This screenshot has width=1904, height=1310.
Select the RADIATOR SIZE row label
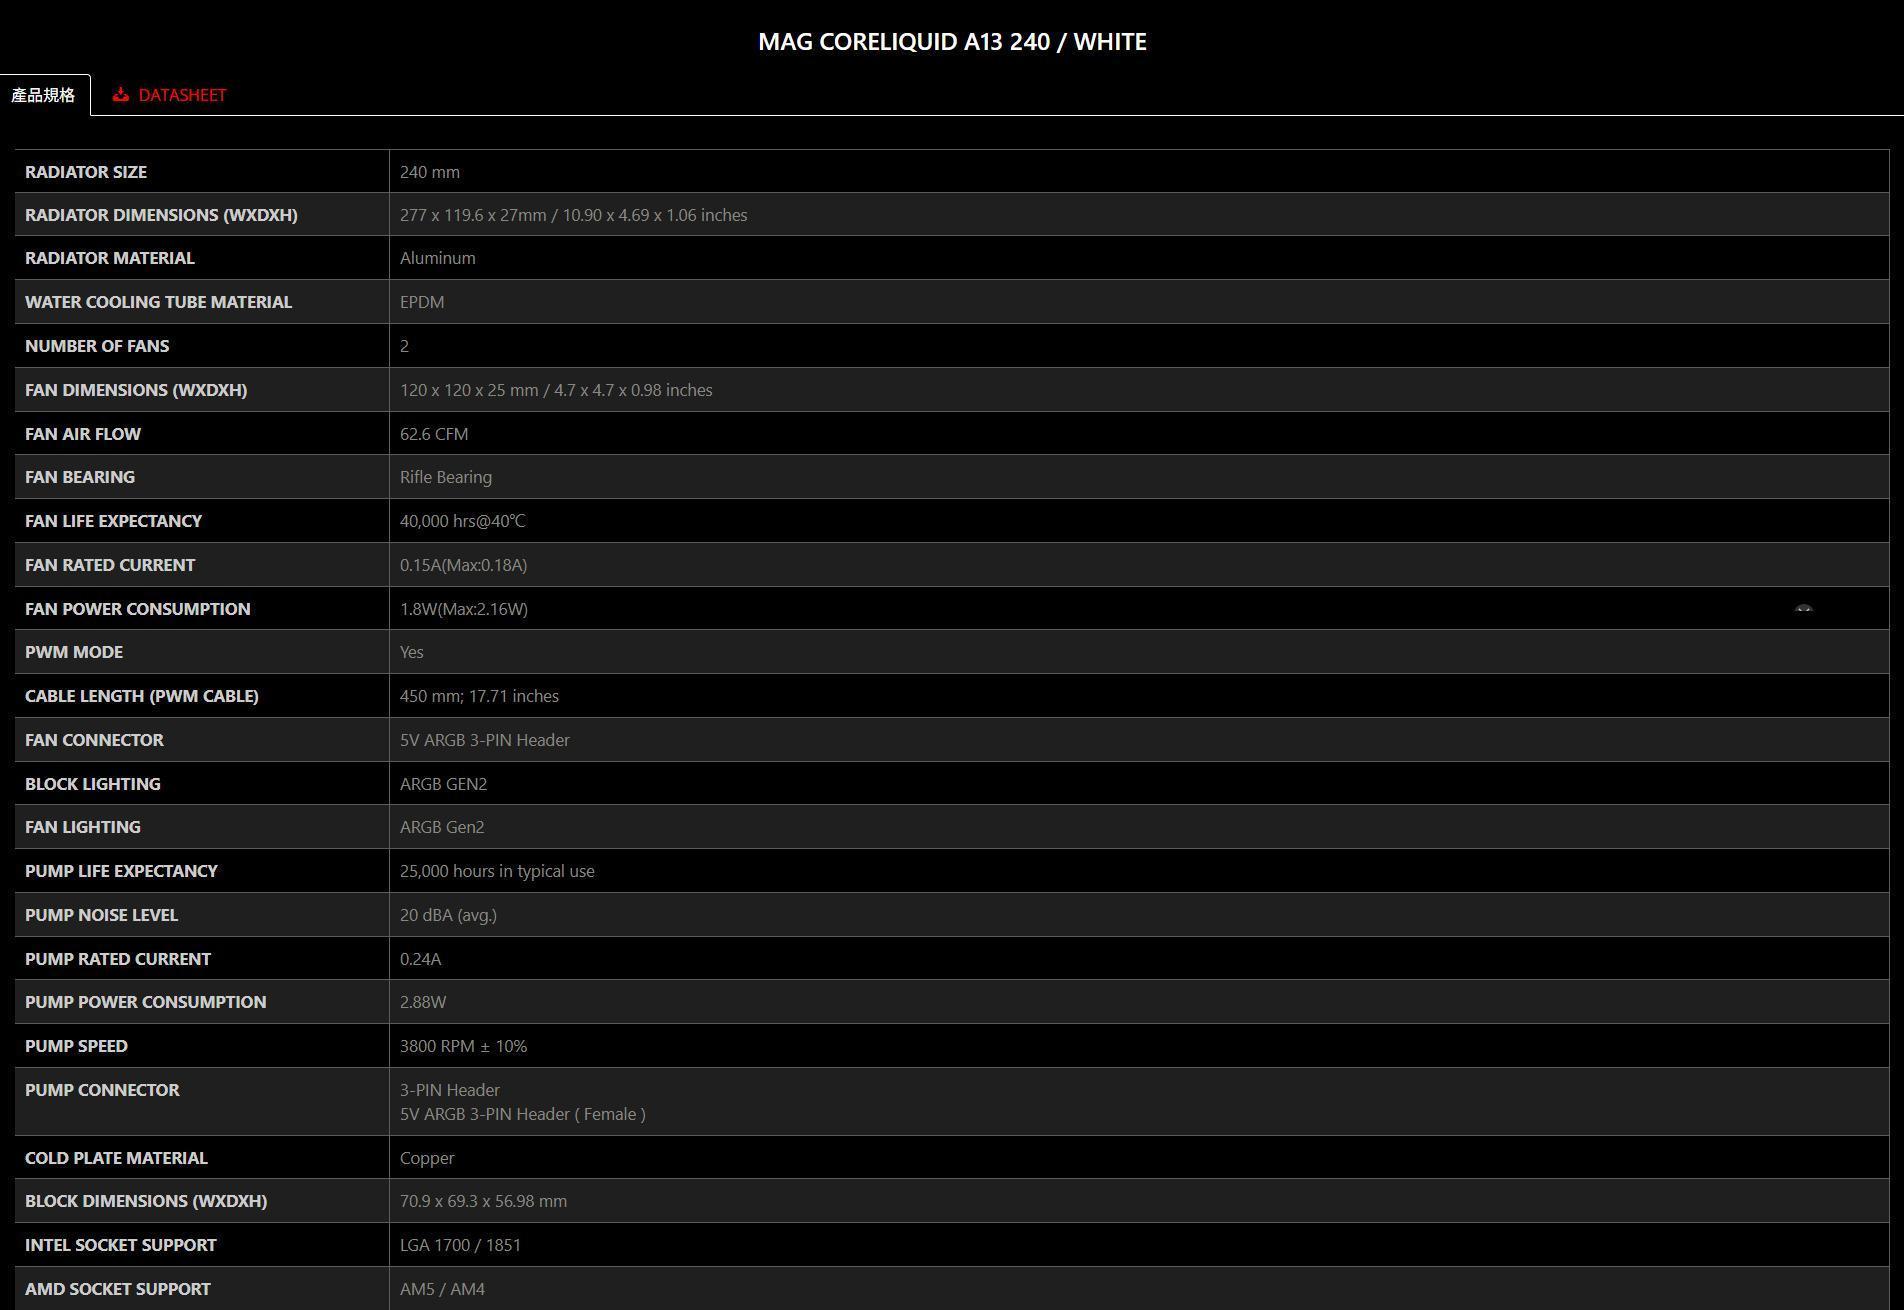pyautogui.click(x=86, y=172)
